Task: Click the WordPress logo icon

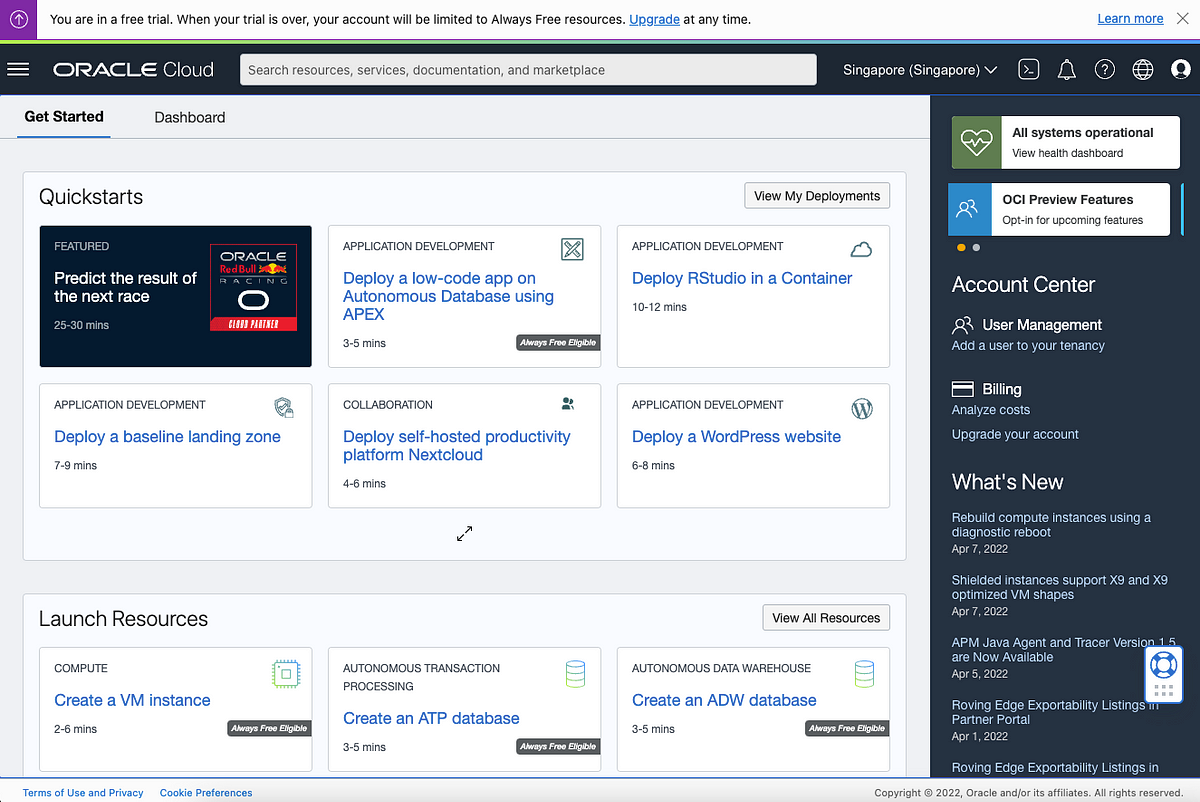Action: click(x=862, y=408)
